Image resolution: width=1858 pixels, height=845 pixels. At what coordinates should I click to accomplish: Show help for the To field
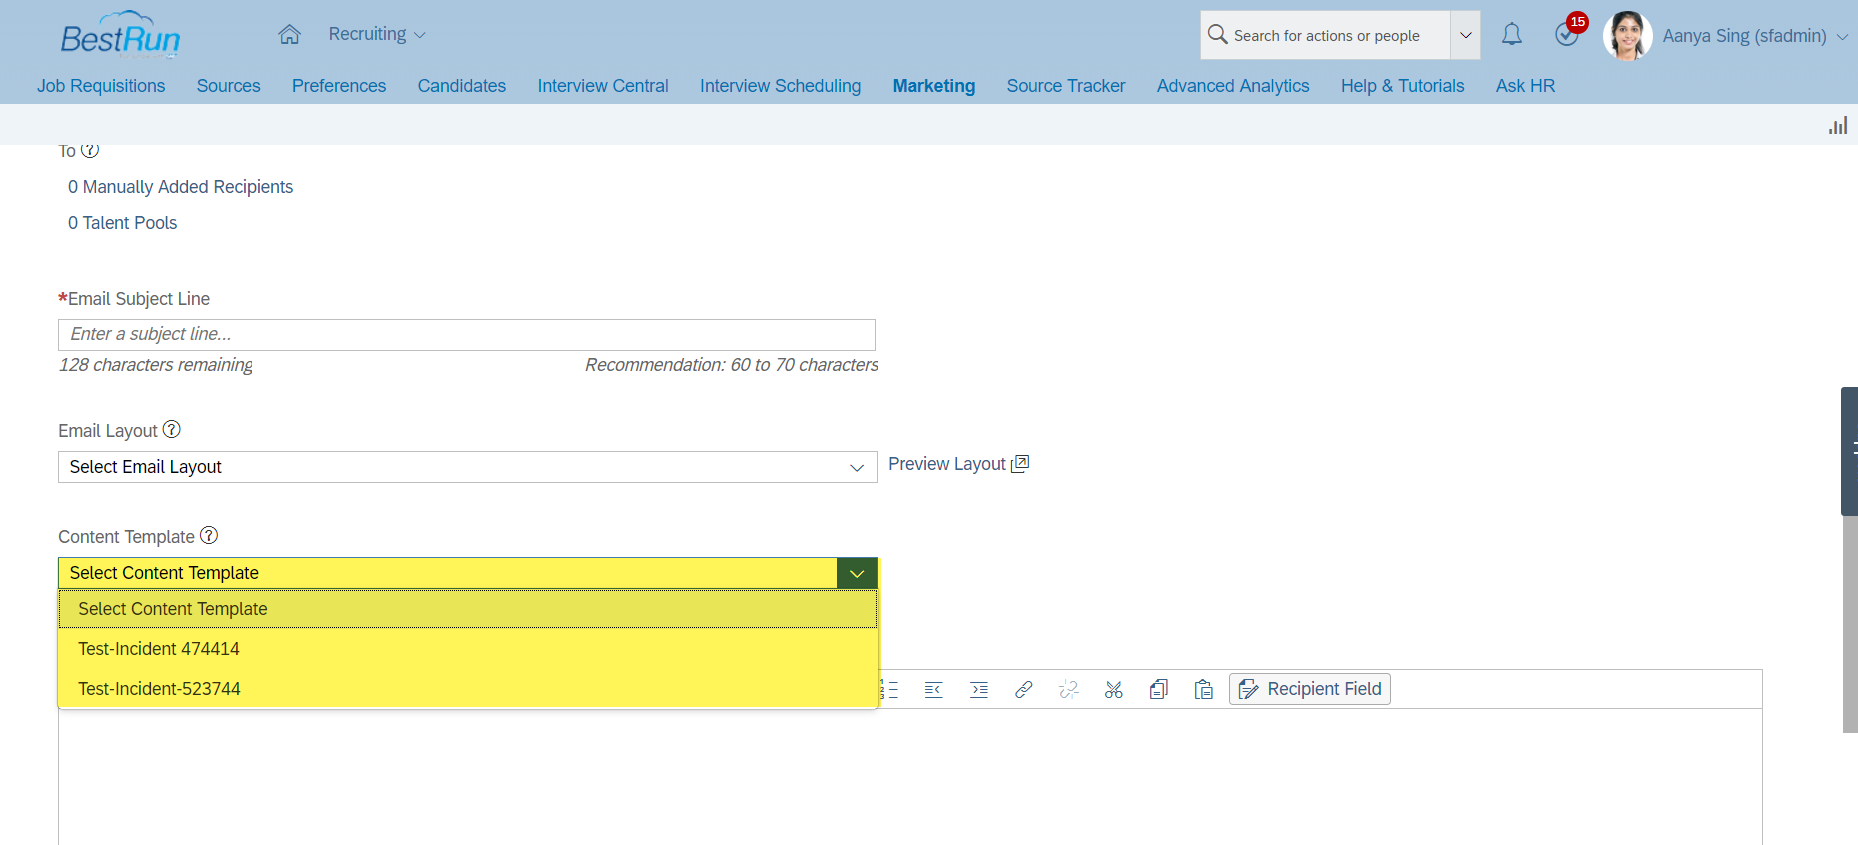pyautogui.click(x=90, y=150)
